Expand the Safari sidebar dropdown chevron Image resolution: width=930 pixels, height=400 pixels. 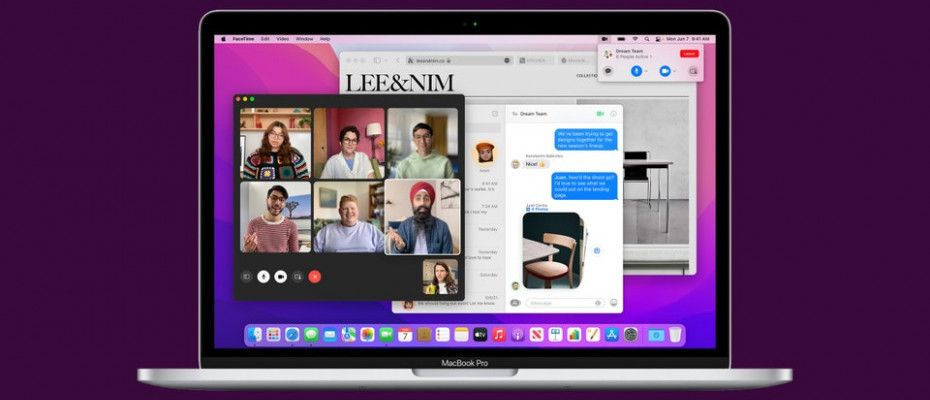[385, 61]
